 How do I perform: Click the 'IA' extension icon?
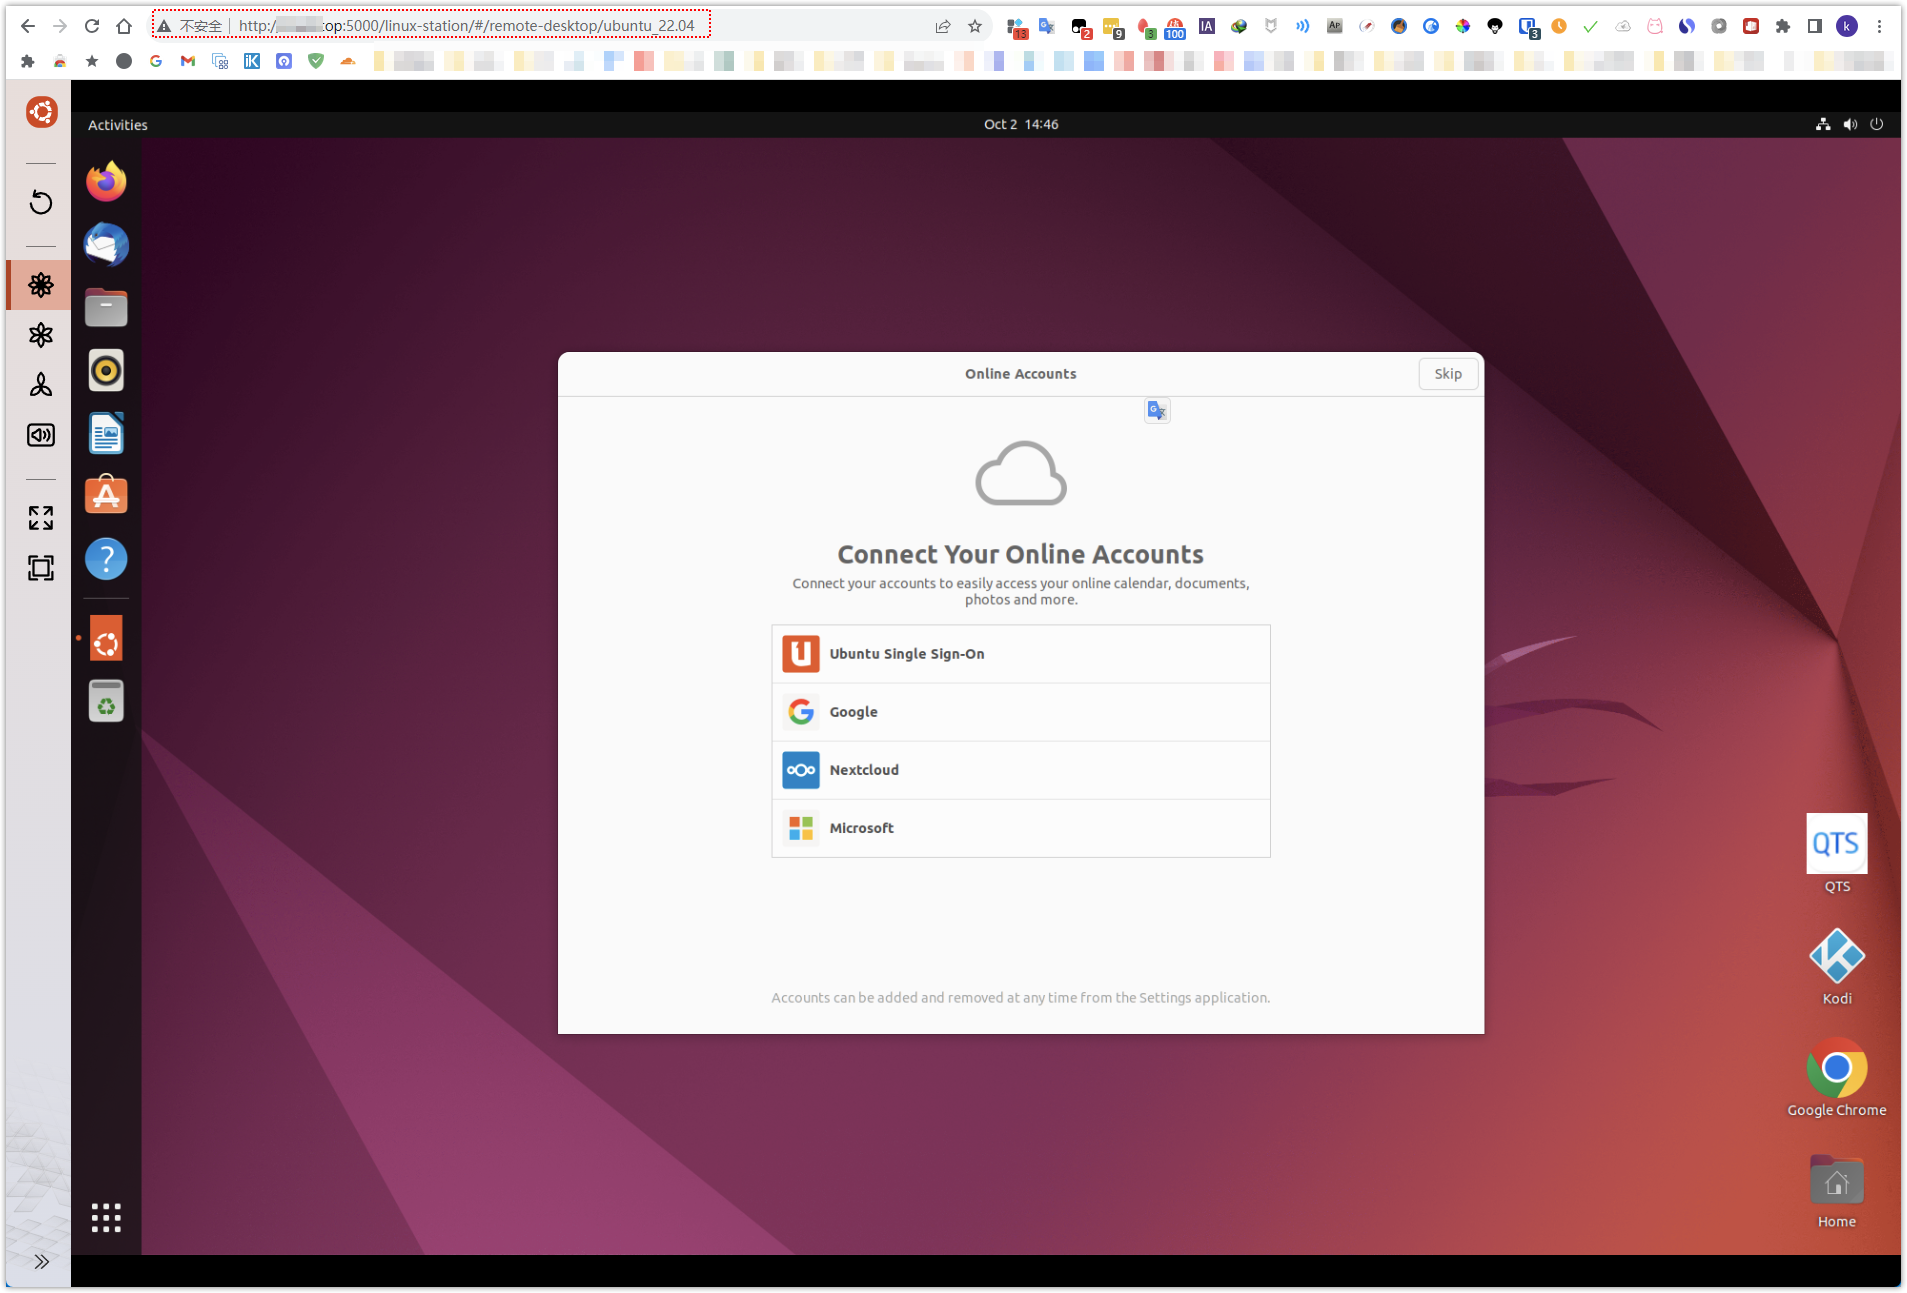point(1207,26)
